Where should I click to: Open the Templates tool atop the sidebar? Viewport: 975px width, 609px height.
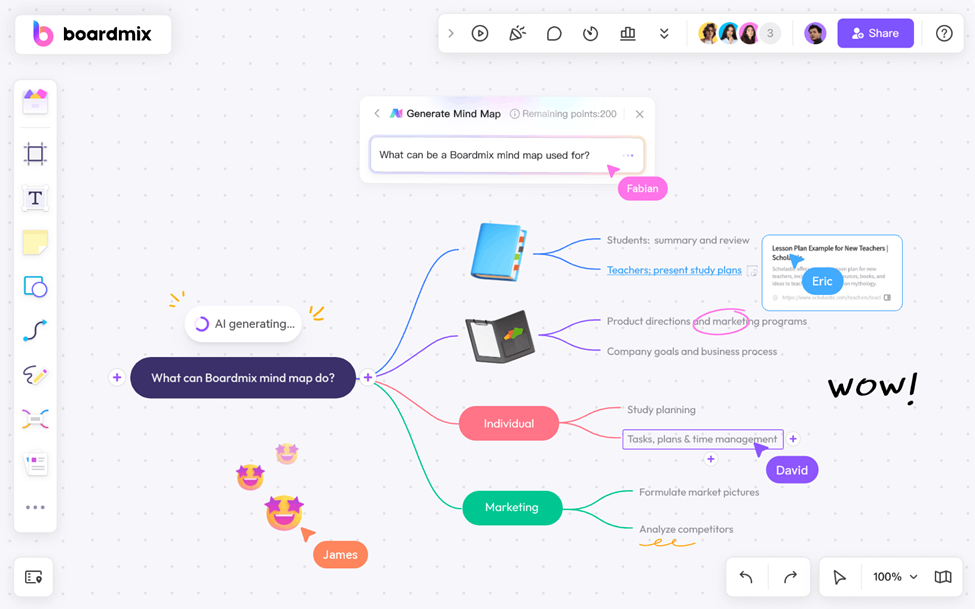(35, 100)
